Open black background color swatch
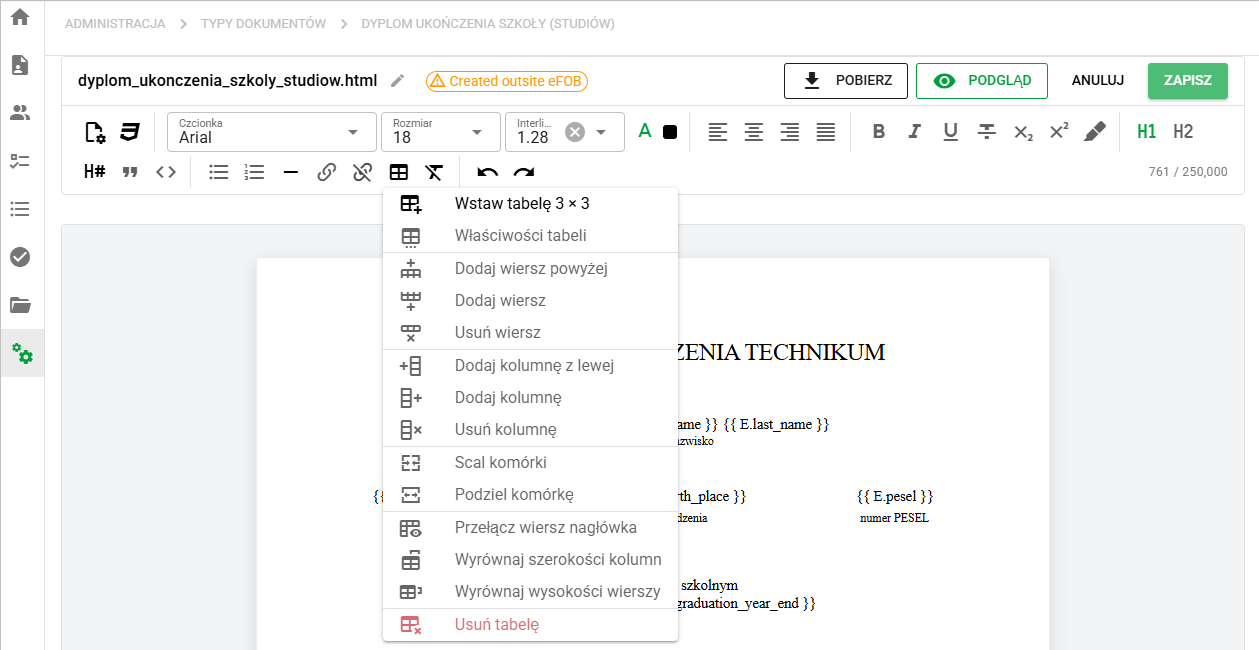This screenshot has height=650, width=1259. point(670,132)
